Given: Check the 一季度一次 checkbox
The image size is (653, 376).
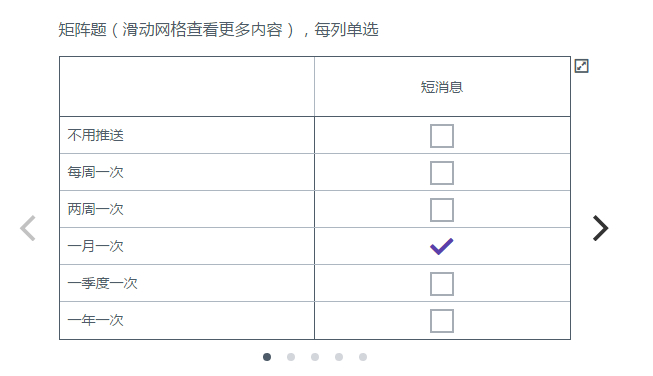Looking at the screenshot, I should tap(442, 284).
